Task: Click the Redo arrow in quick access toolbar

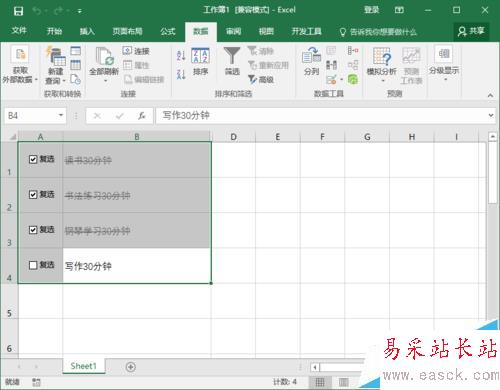Action: click(x=58, y=11)
